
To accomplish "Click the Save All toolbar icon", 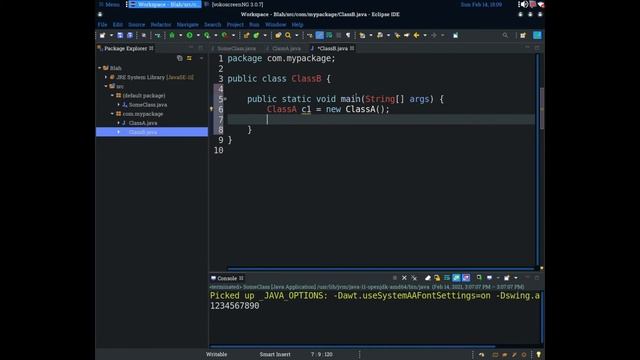I will coord(130,36).
